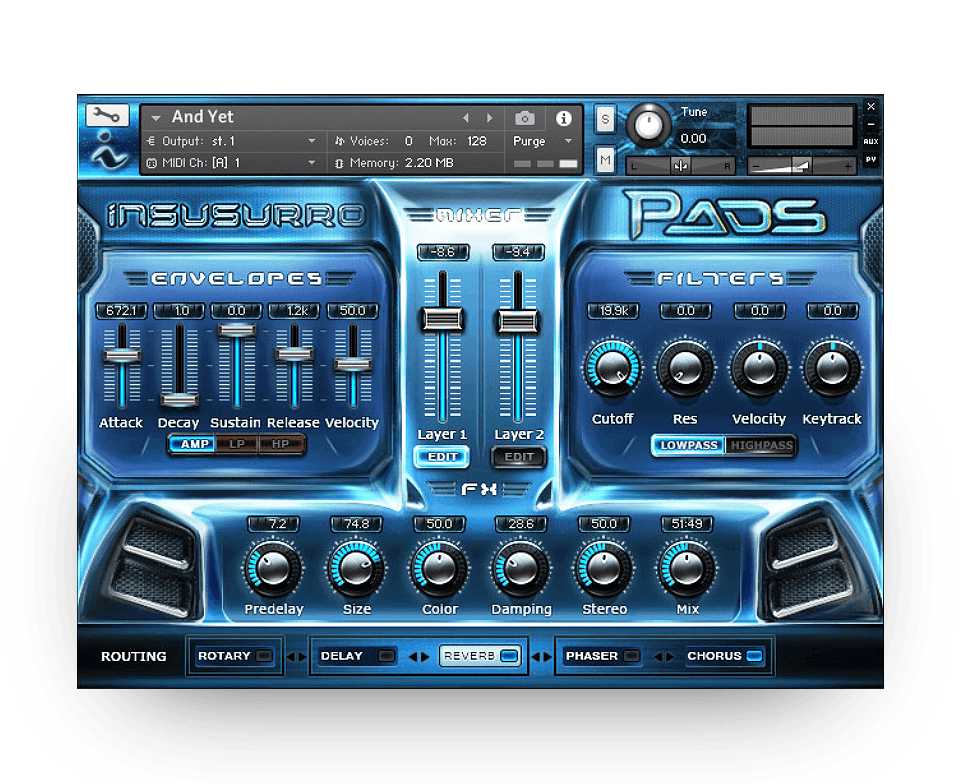Select the CHORUS effect label
Screen dimensions: 961x784
[714, 656]
